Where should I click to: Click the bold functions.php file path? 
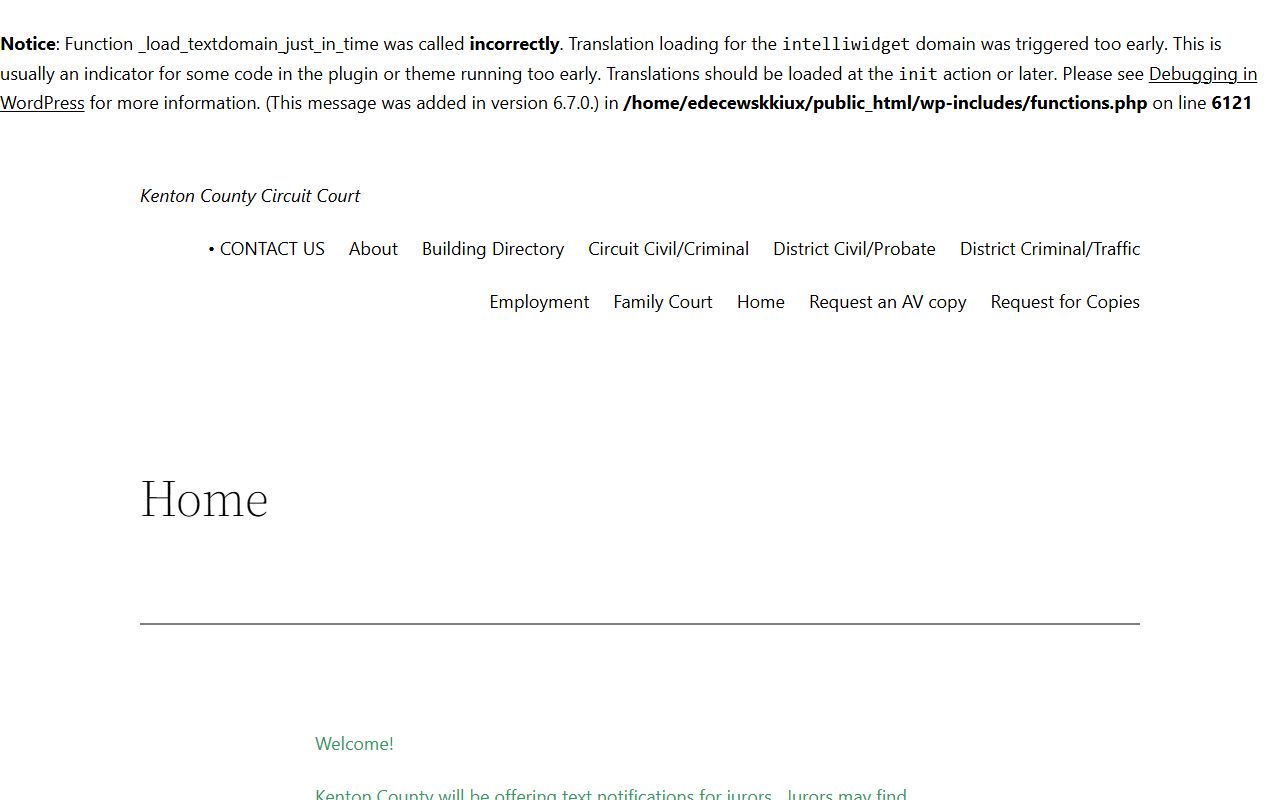[x=884, y=103]
